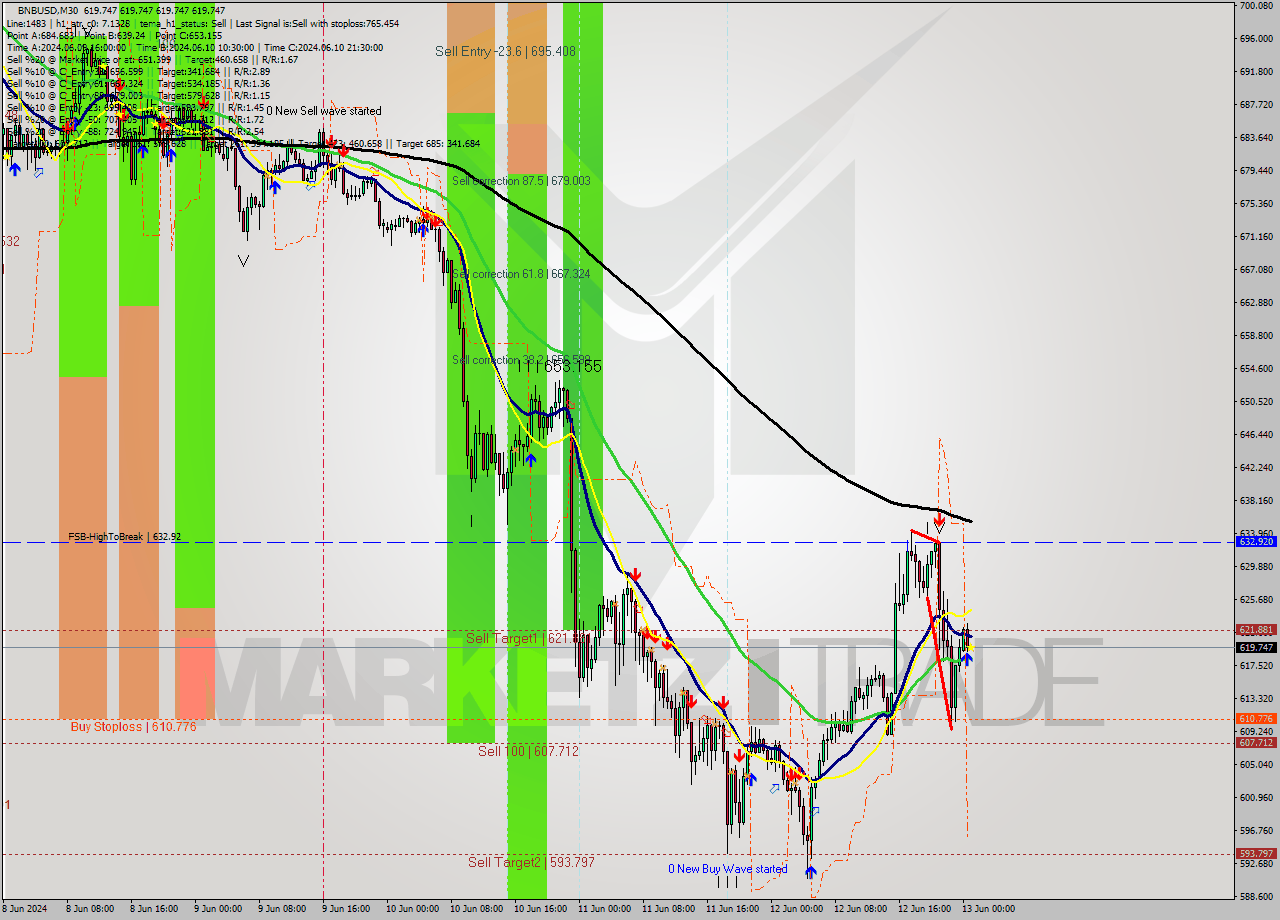Click the 610.776 stoploss price tag on axis

tap(1256, 719)
